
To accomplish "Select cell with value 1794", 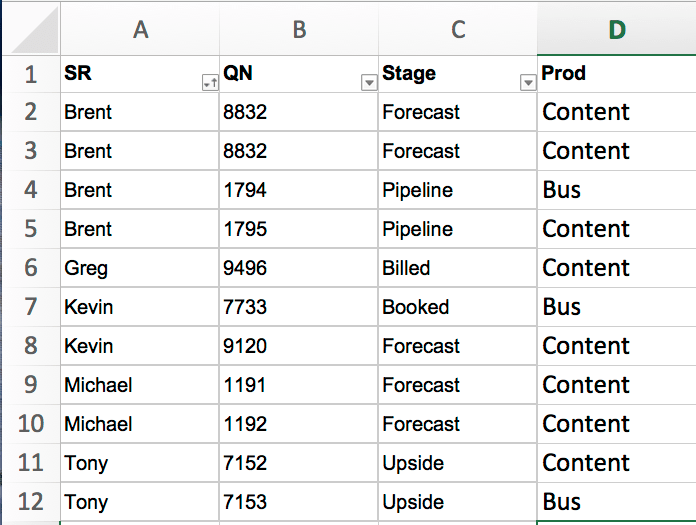I will pyautogui.click(x=299, y=190).
